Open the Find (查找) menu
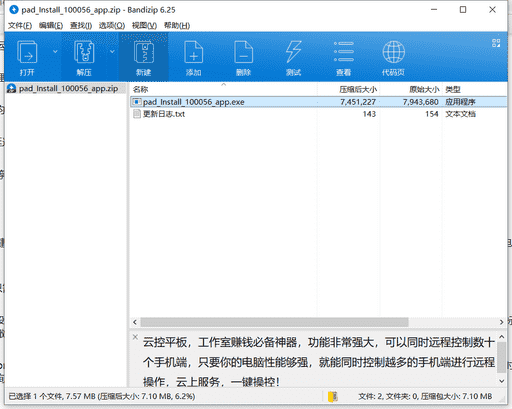The width and height of the screenshot is (512, 409). coord(81,25)
